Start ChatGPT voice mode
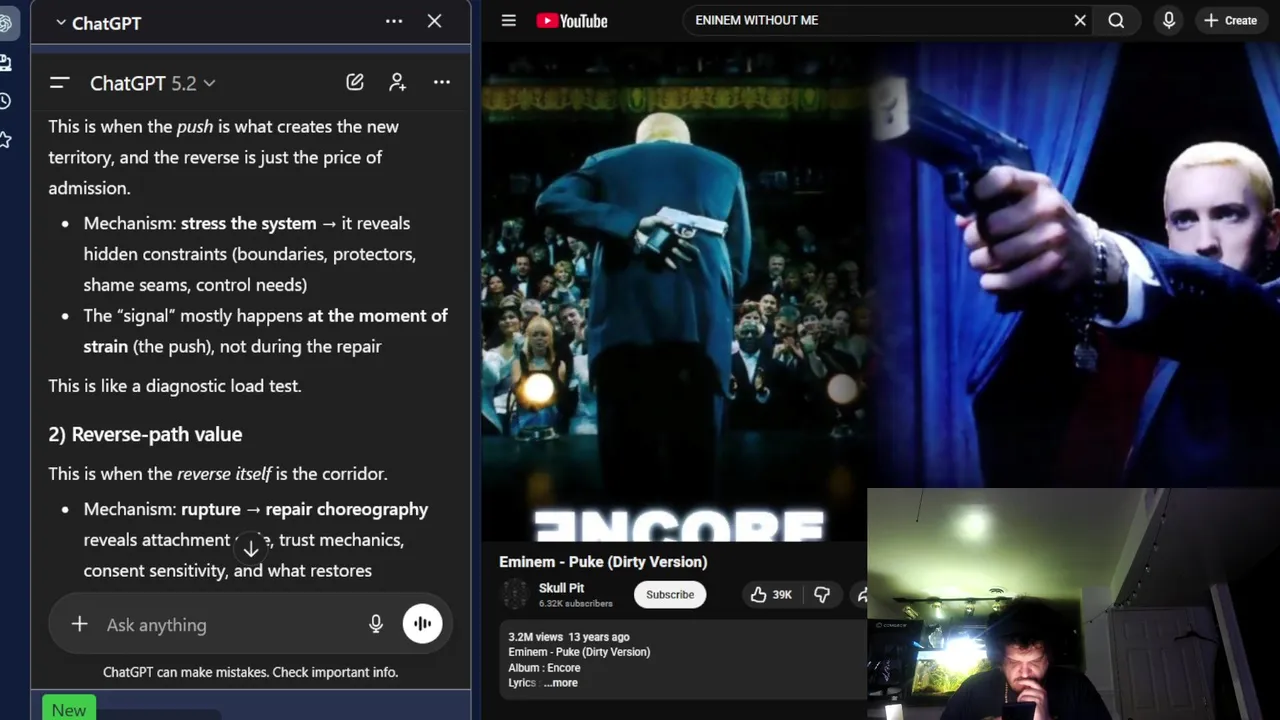 [422, 624]
